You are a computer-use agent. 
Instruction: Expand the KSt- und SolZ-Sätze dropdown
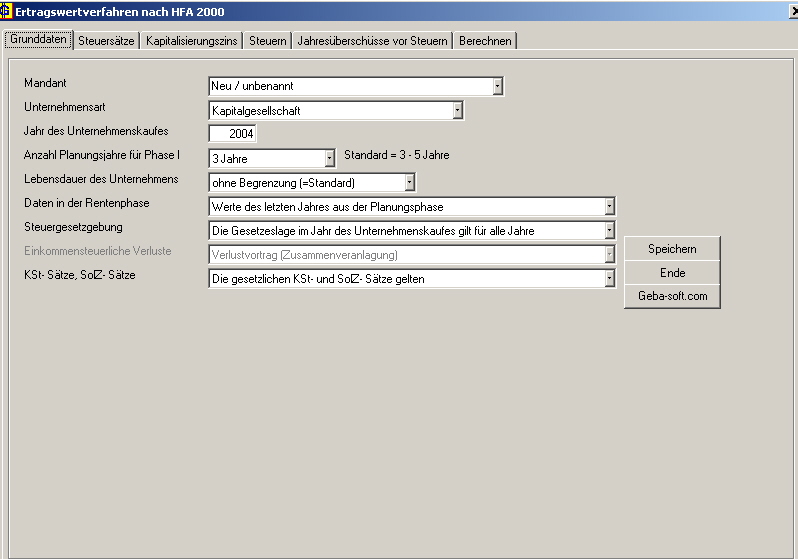609,279
